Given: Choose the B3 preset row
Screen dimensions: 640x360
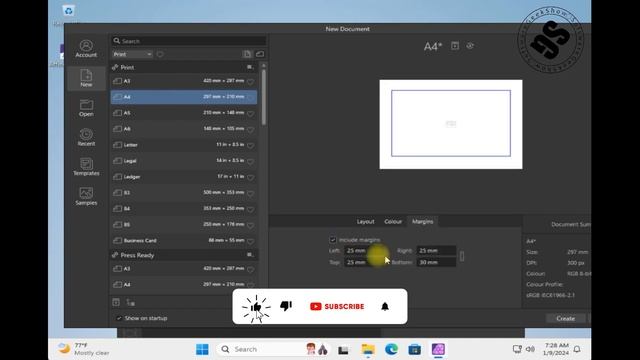Looking at the screenshot, I should pos(184,193).
